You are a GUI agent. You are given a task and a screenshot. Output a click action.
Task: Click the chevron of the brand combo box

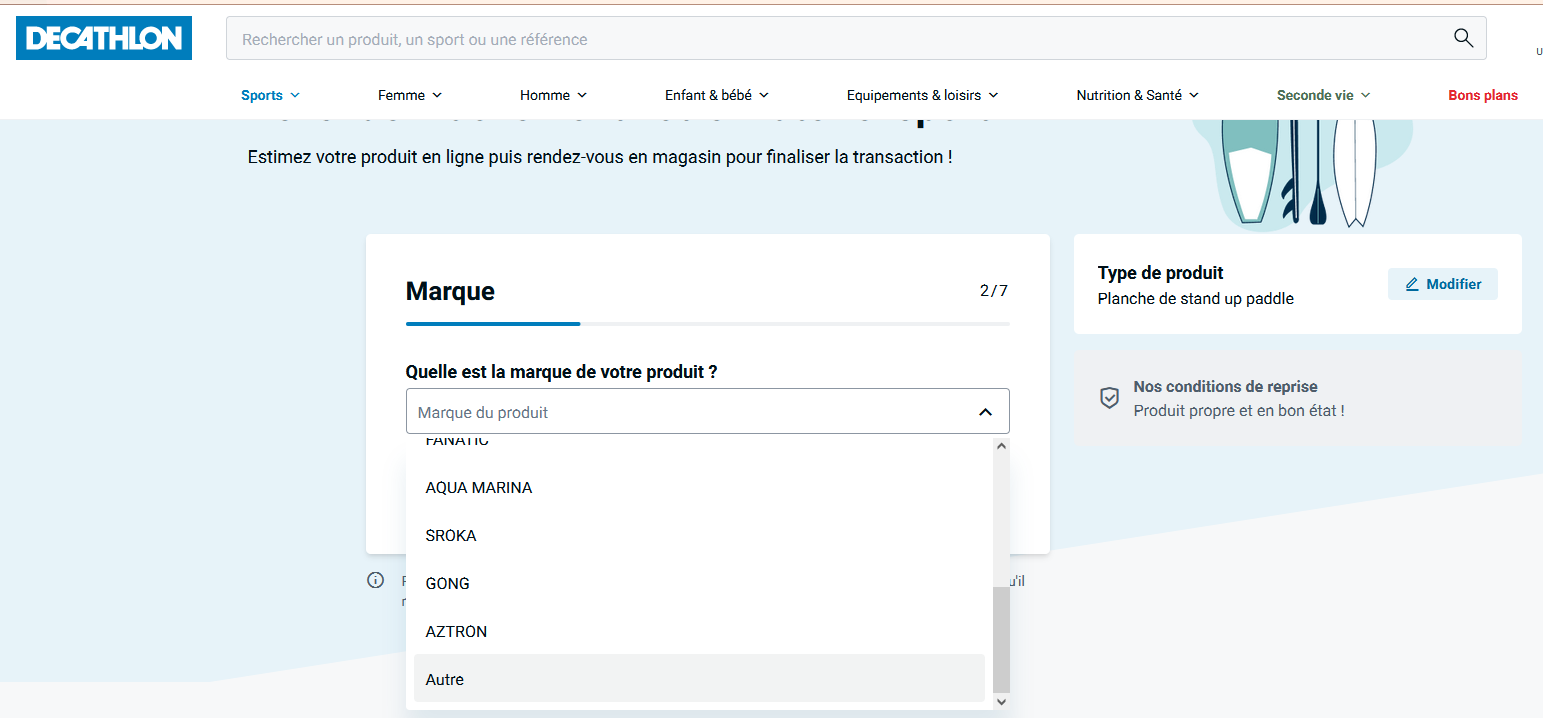coord(985,412)
